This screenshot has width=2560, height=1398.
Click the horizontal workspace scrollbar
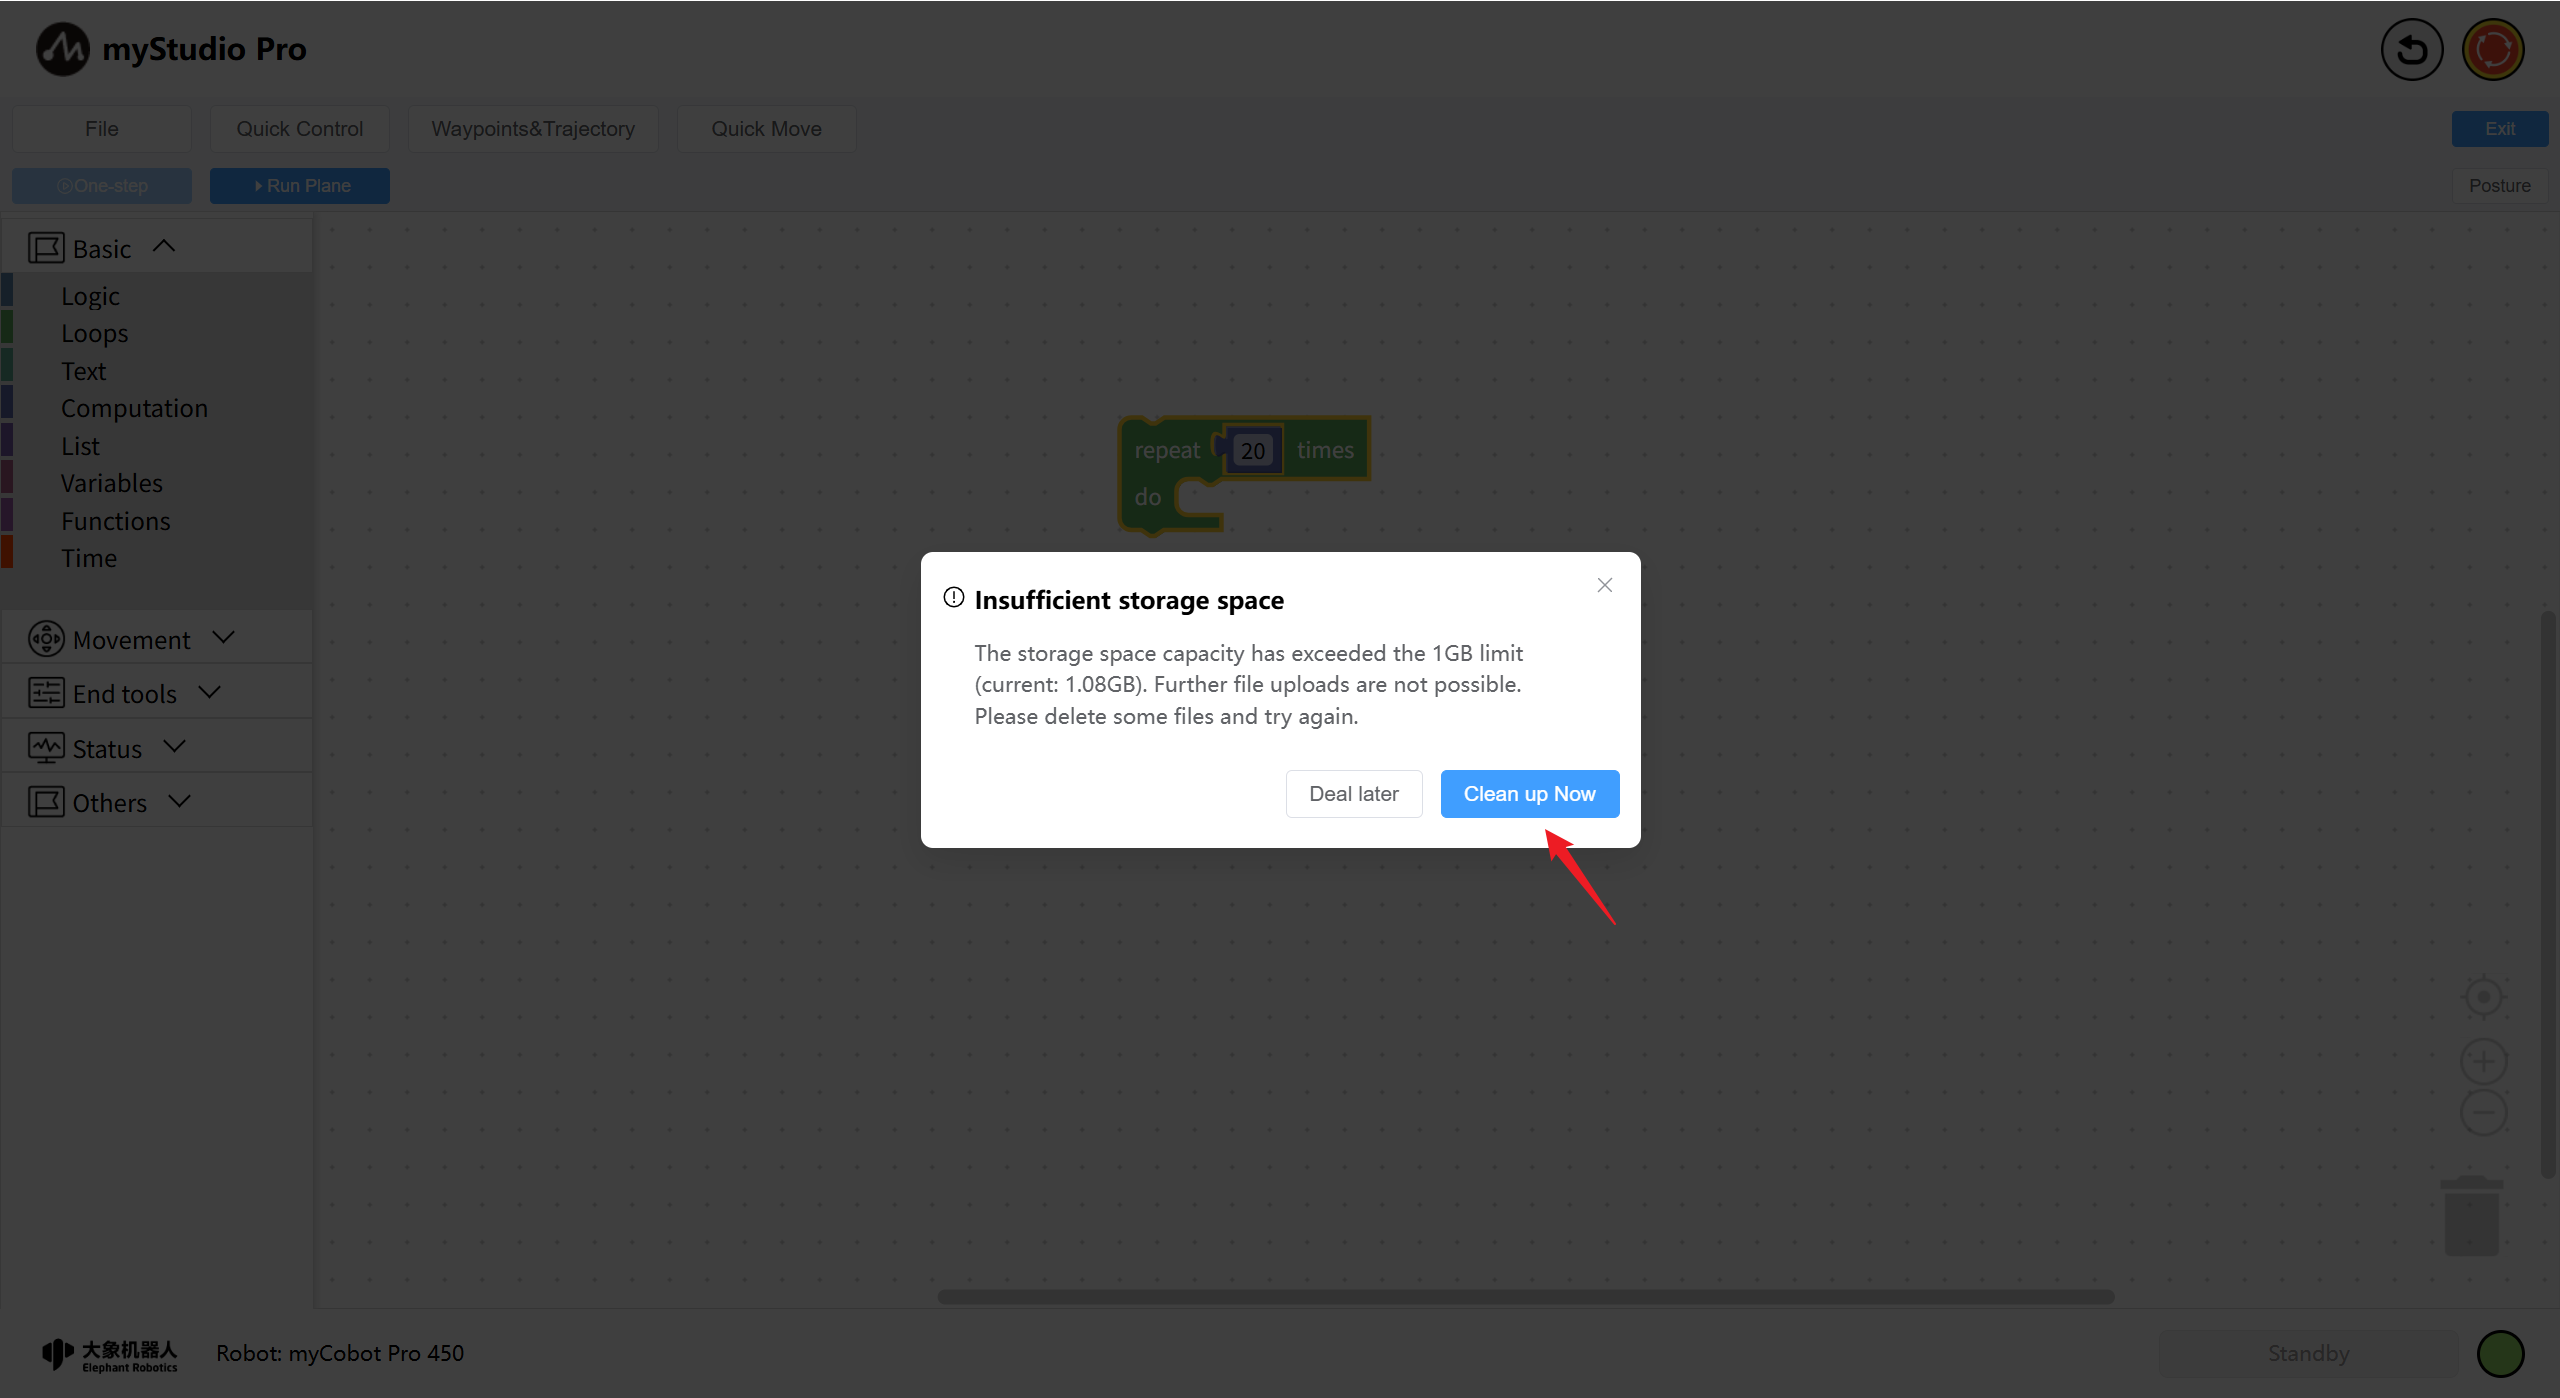pos(1525,1297)
